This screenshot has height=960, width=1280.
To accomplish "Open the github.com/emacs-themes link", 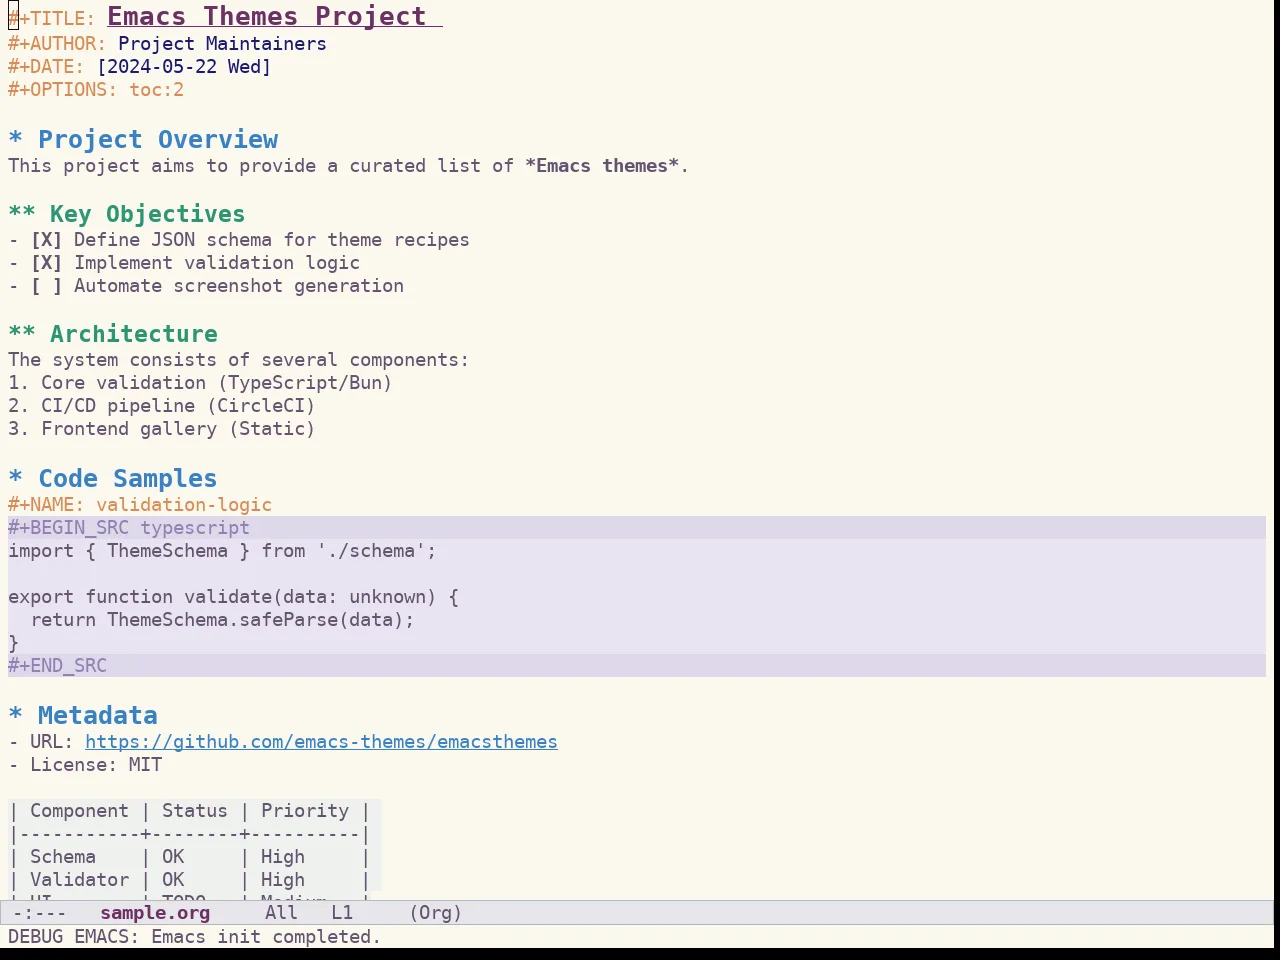I will (321, 742).
